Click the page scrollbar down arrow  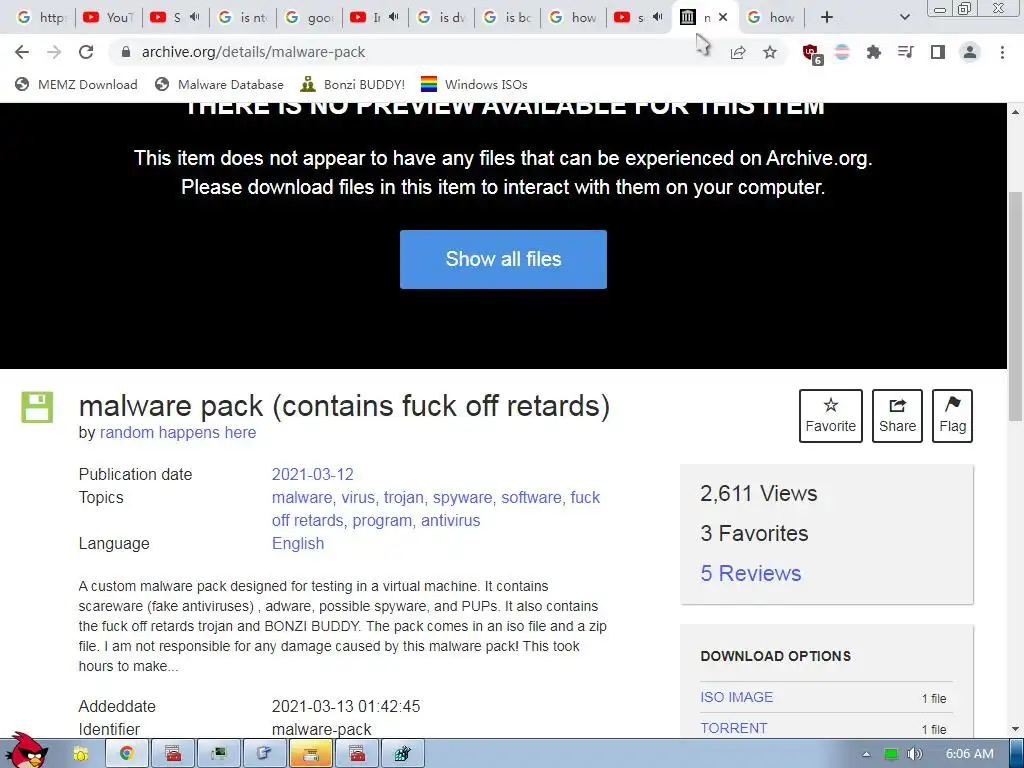(1016, 729)
